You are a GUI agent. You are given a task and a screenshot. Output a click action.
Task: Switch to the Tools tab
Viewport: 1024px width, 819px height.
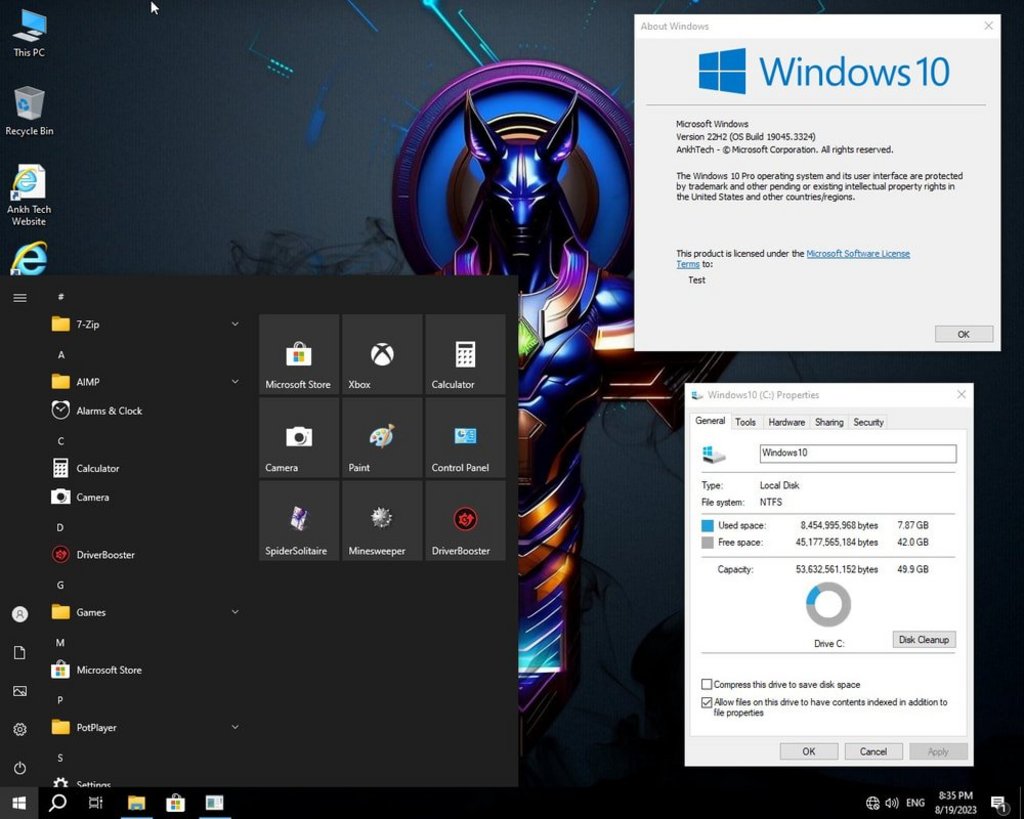[x=745, y=422]
